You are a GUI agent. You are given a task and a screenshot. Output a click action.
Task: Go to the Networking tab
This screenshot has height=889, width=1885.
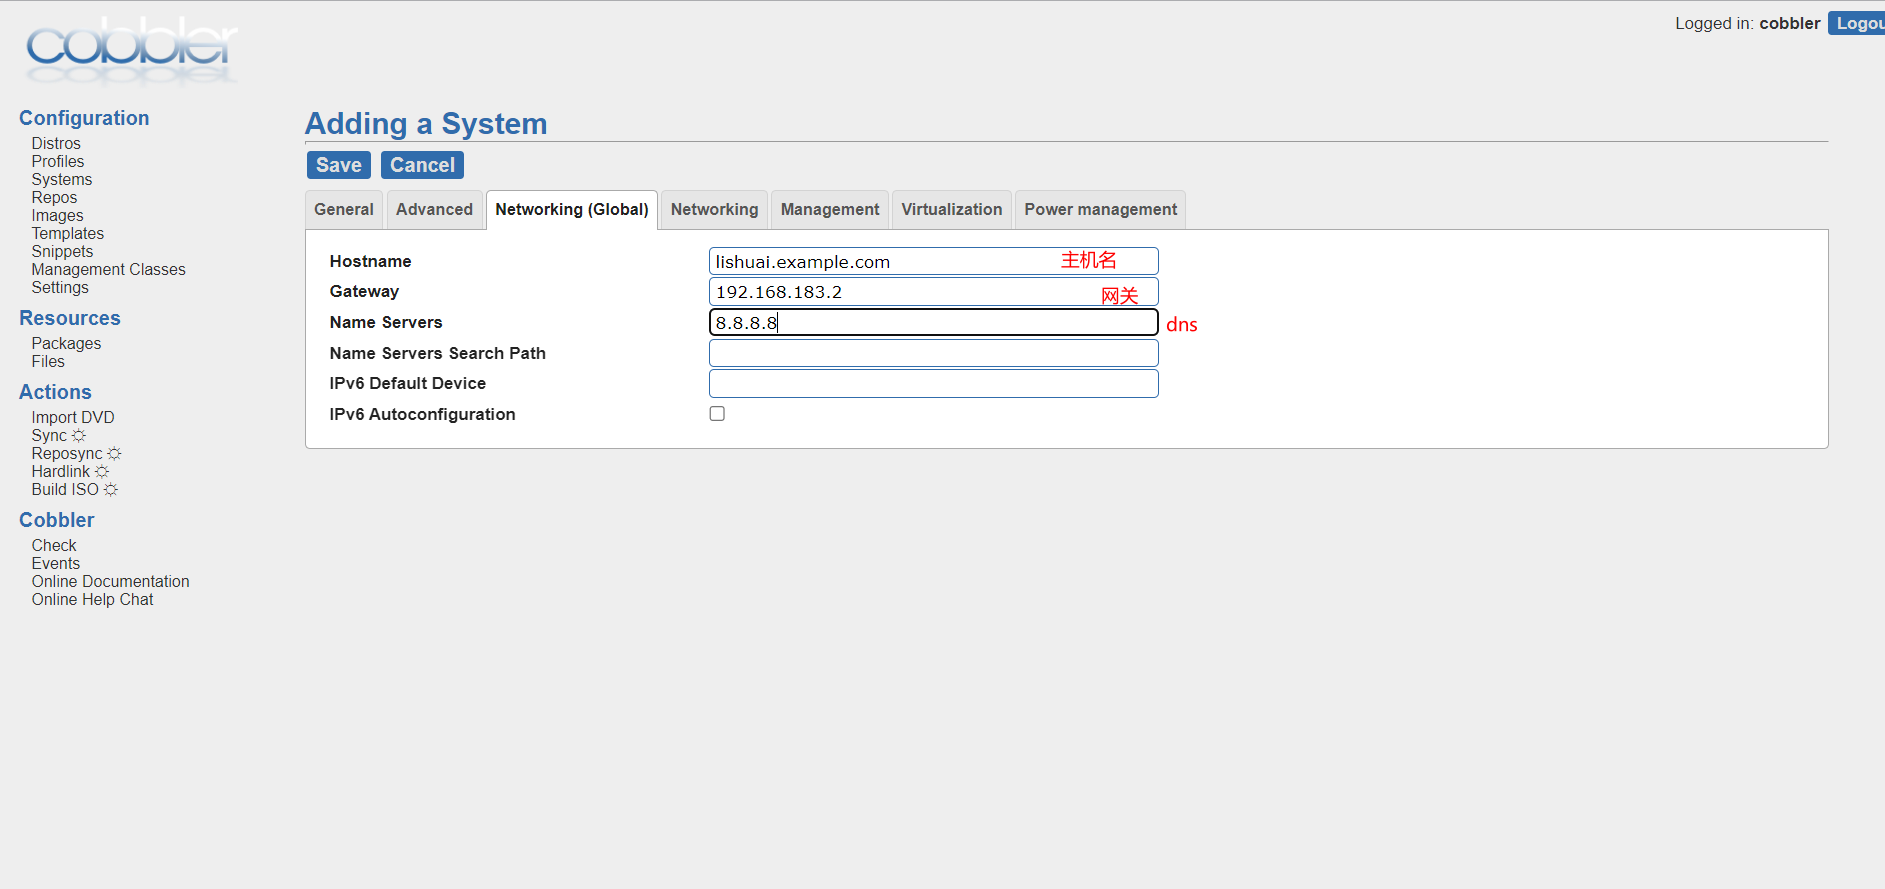coord(714,210)
